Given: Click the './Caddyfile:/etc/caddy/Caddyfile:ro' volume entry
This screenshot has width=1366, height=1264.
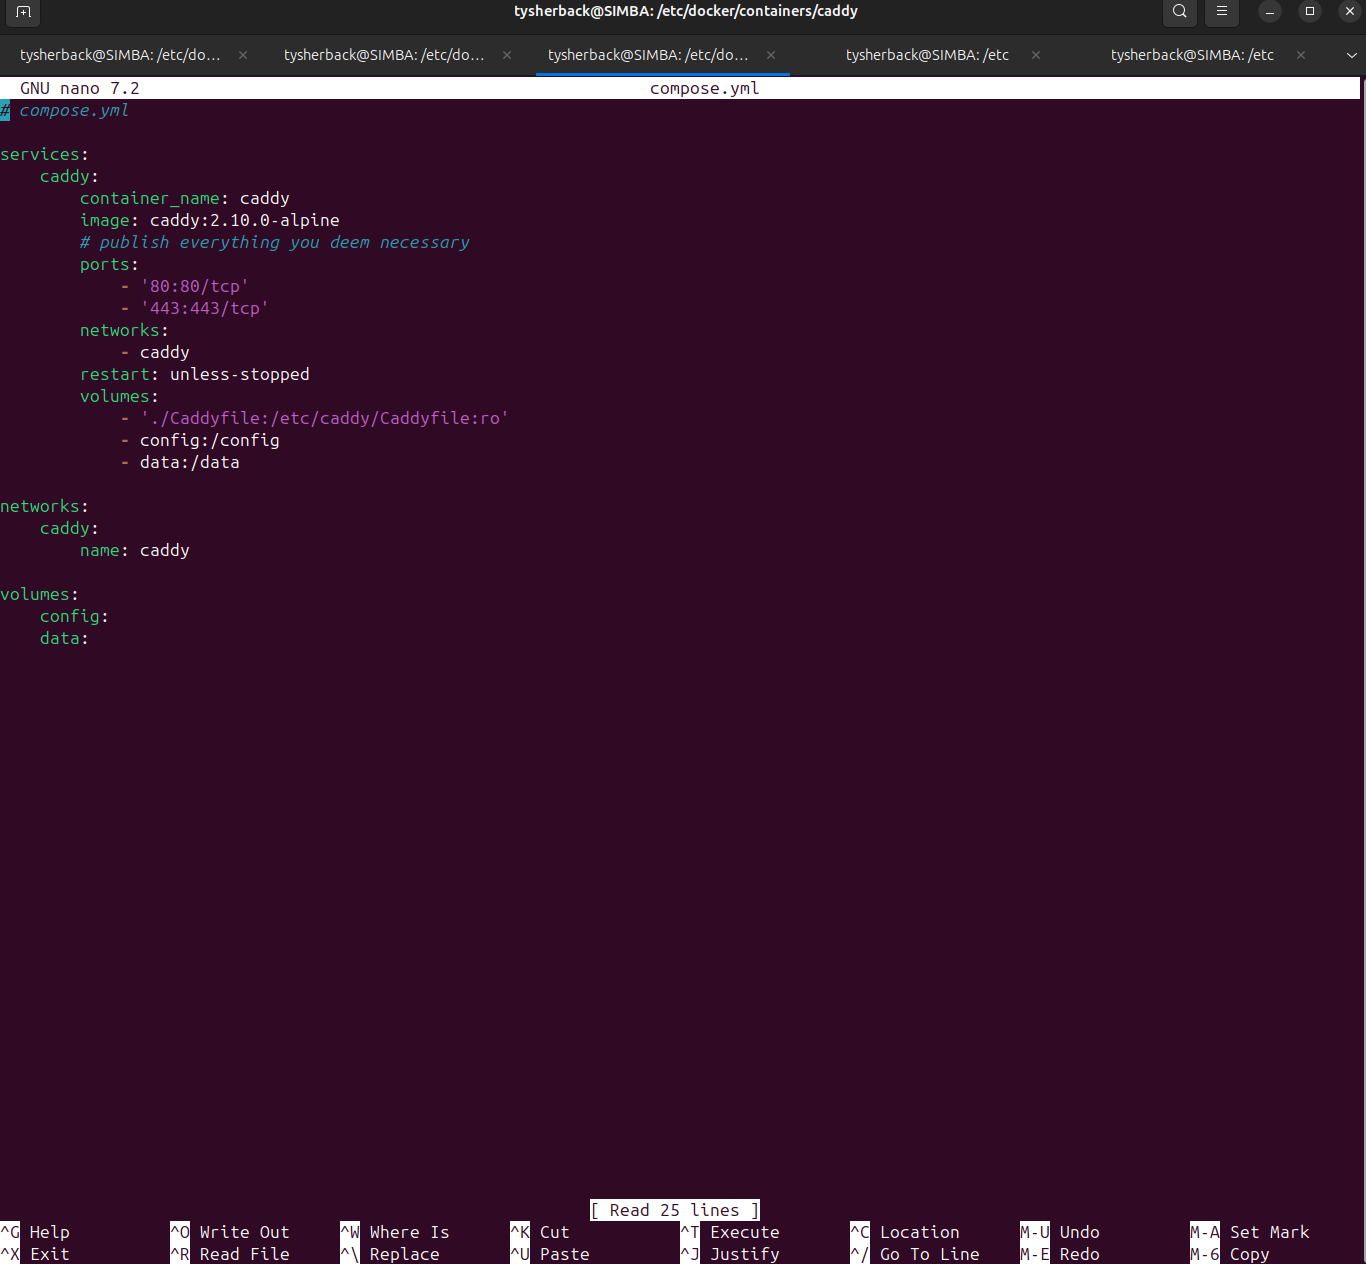Looking at the screenshot, I should click(324, 418).
